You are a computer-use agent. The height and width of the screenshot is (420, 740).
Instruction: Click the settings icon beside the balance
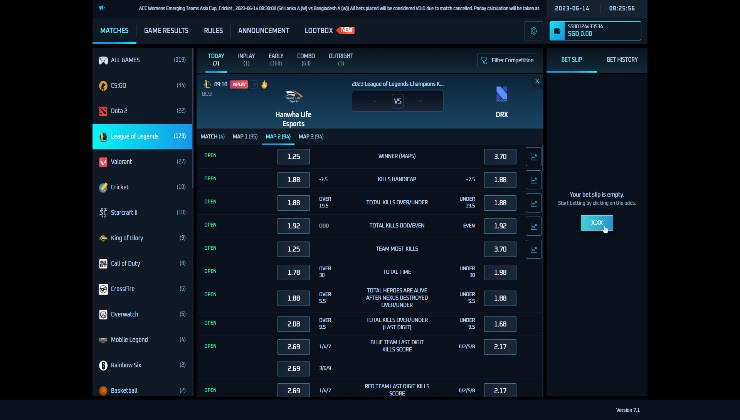(x=534, y=31)
